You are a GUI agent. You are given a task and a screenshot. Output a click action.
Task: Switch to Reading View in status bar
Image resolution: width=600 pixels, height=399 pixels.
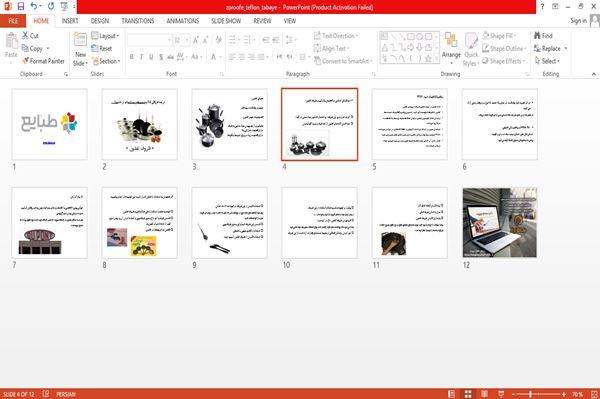[x=484, y=394]
